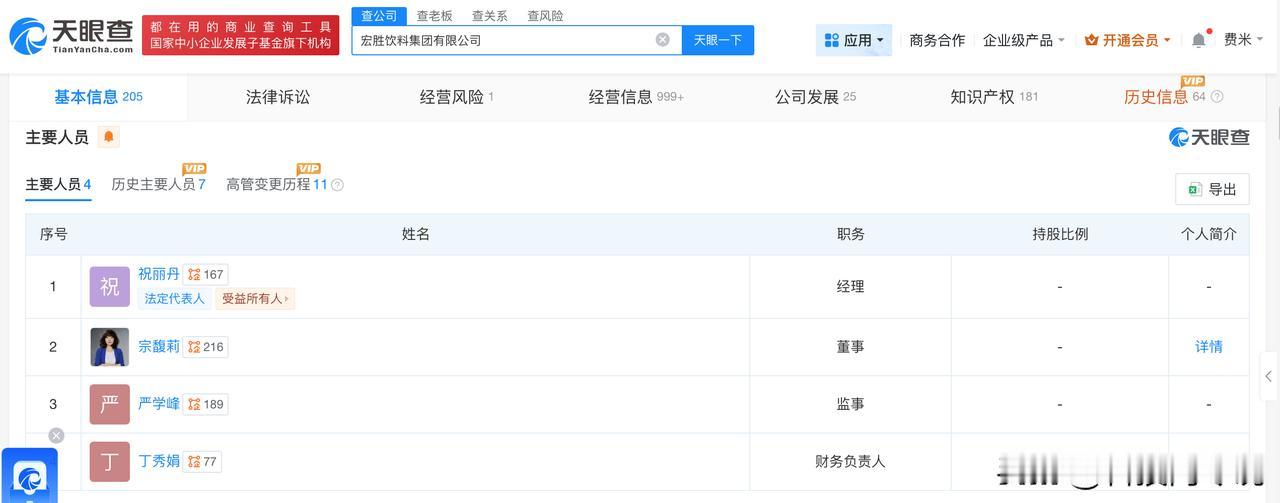Clear the search box text
Image resolution: width=1280 pixels, height=503 pixels.
point(662,40)
